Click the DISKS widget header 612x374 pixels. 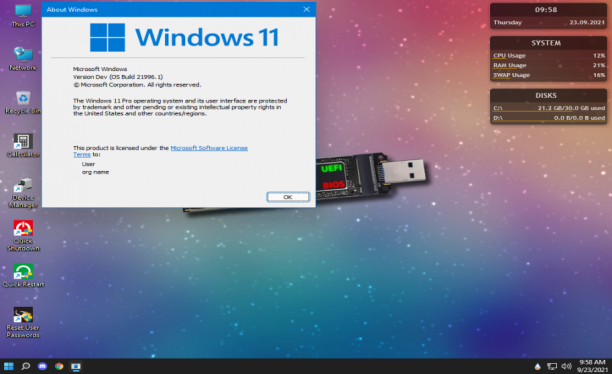546,96
